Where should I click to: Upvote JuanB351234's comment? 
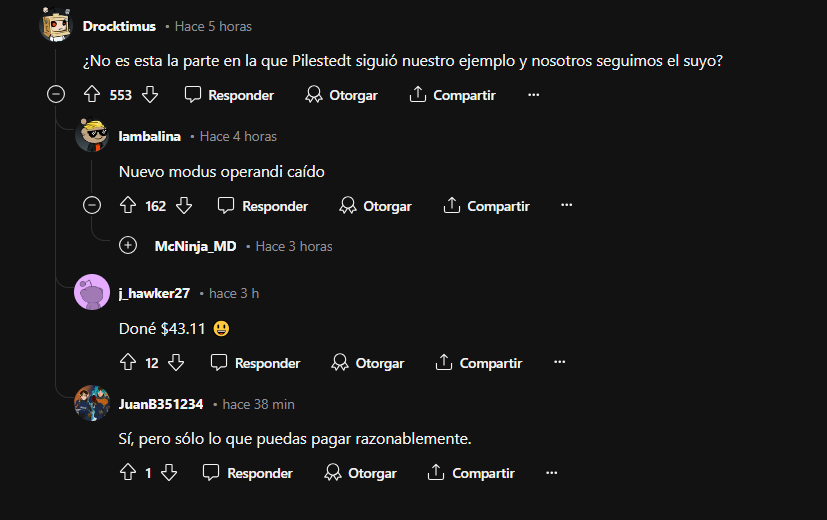[x=127, y=473]
